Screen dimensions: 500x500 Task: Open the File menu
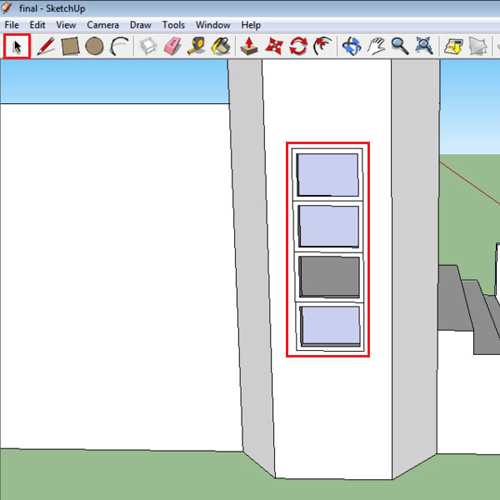pos(12,25)
